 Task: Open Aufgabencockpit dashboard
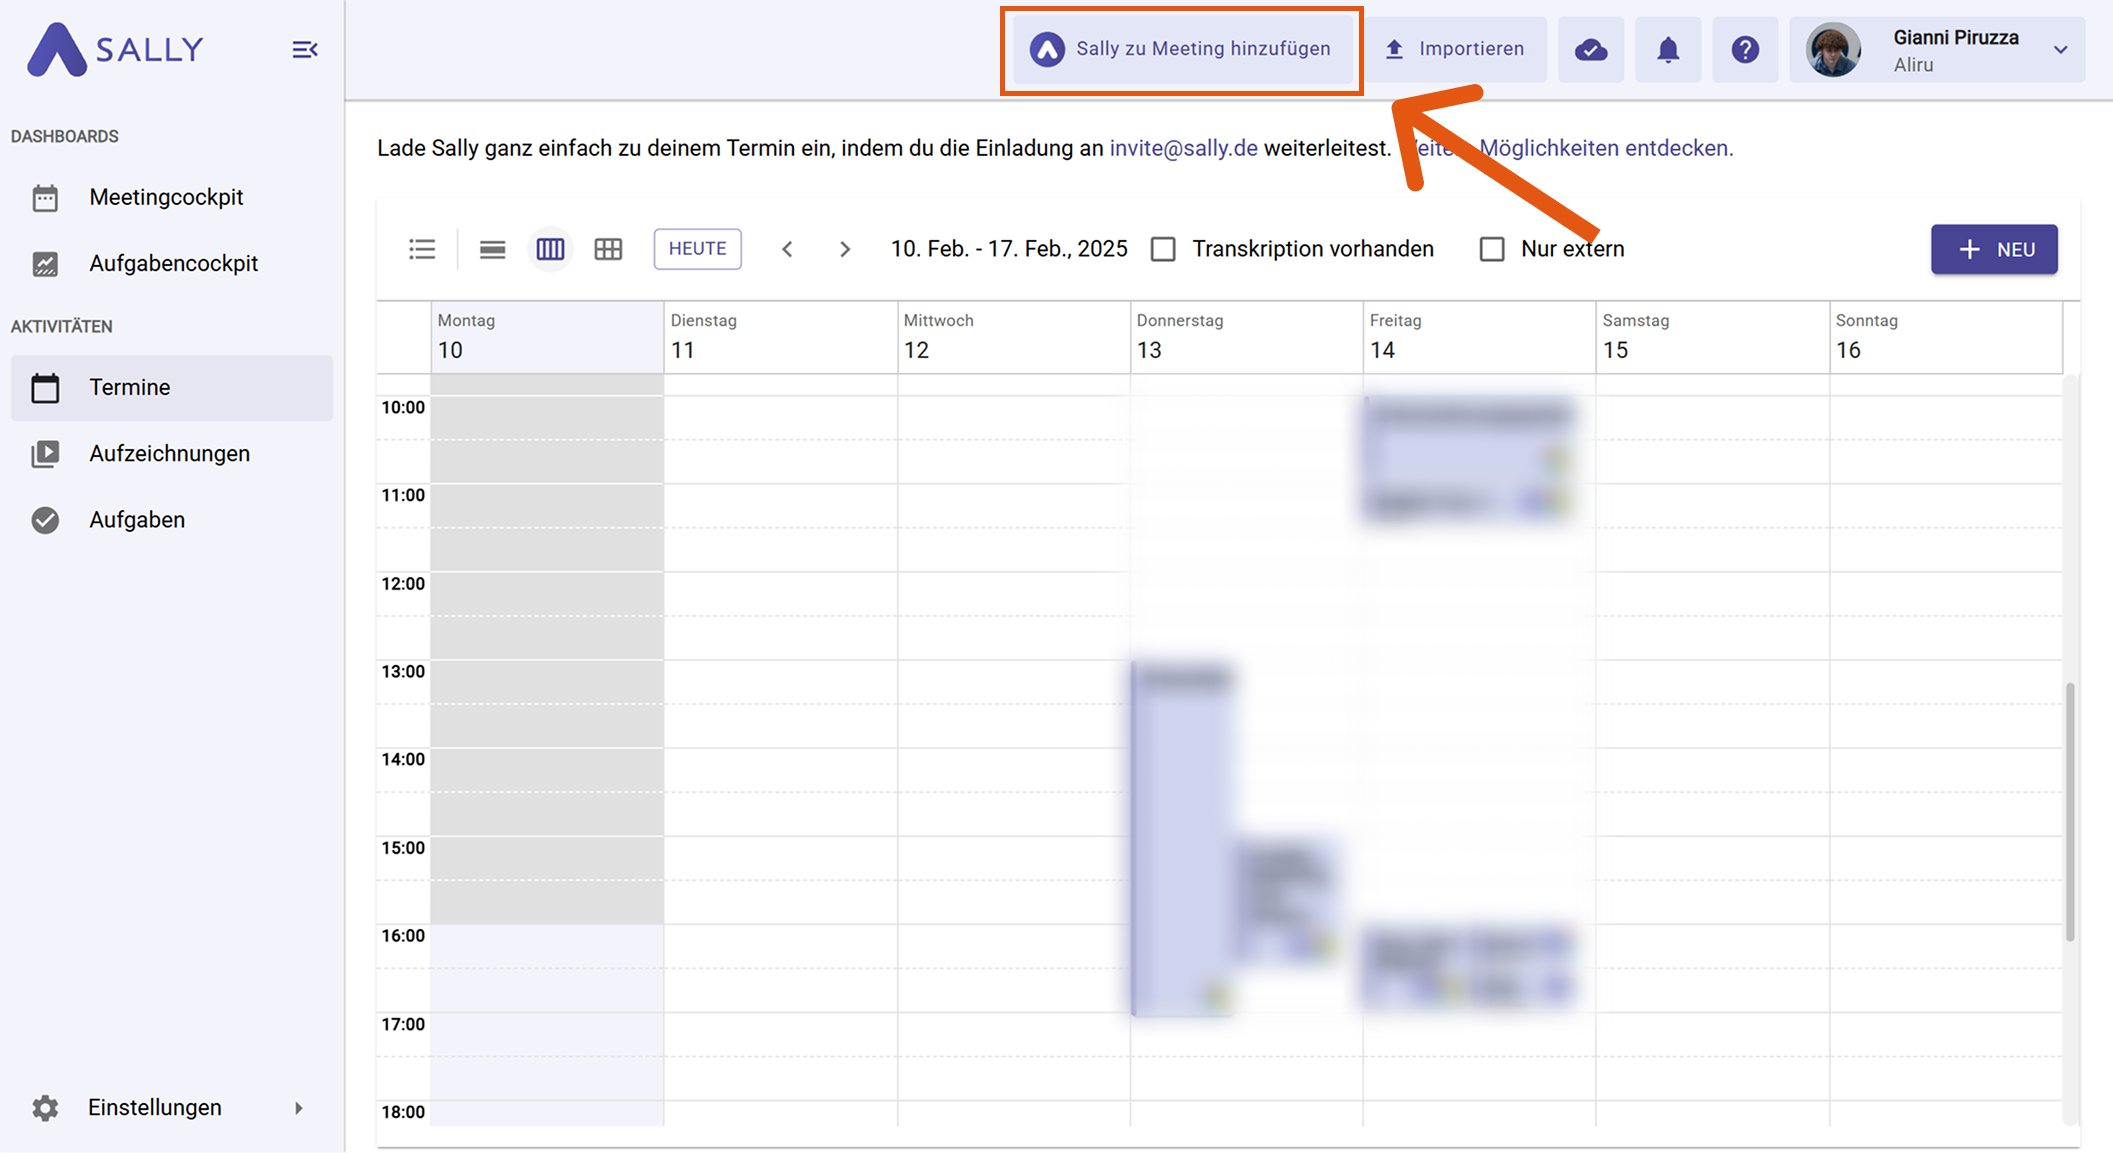point(172,263)
